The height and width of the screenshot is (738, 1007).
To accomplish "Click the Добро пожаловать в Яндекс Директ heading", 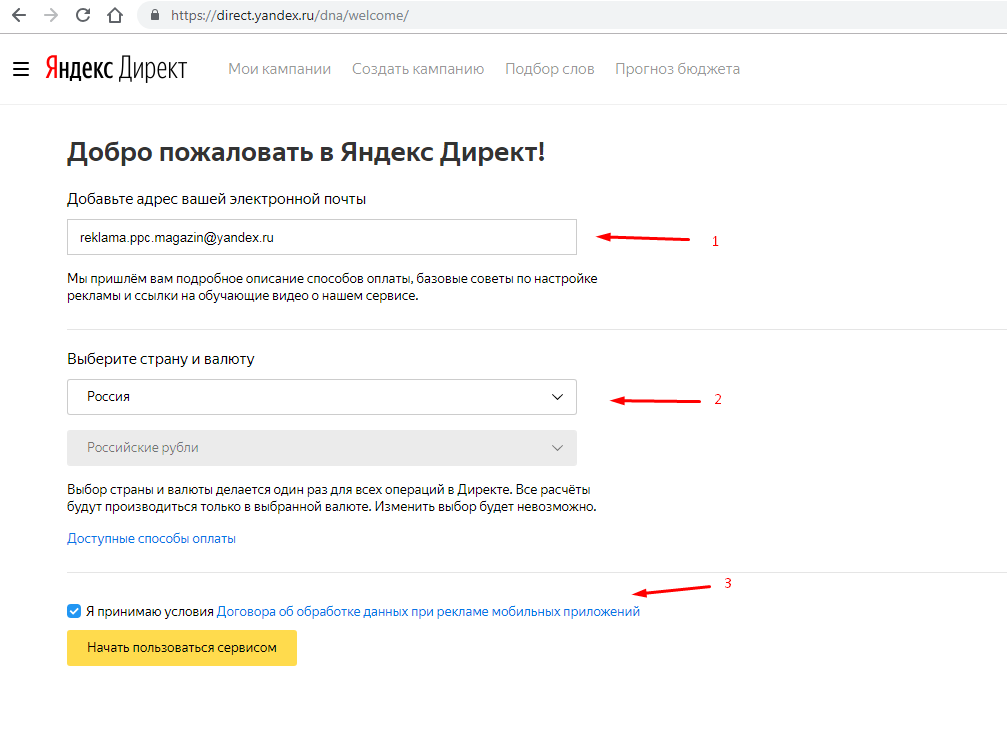I will point(306,152).
